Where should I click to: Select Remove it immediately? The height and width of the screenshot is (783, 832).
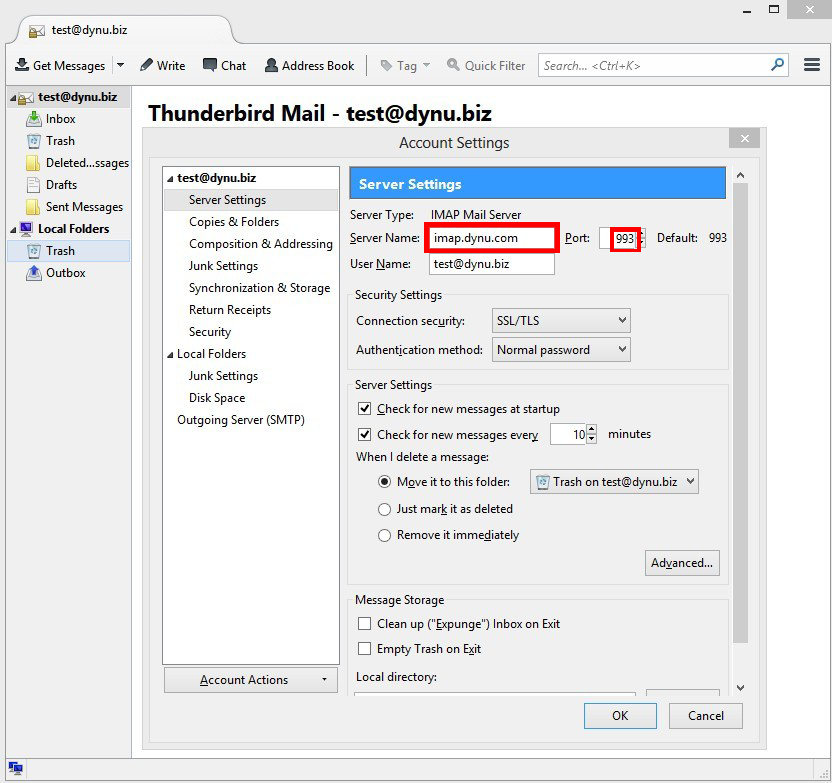coord(384,535)
